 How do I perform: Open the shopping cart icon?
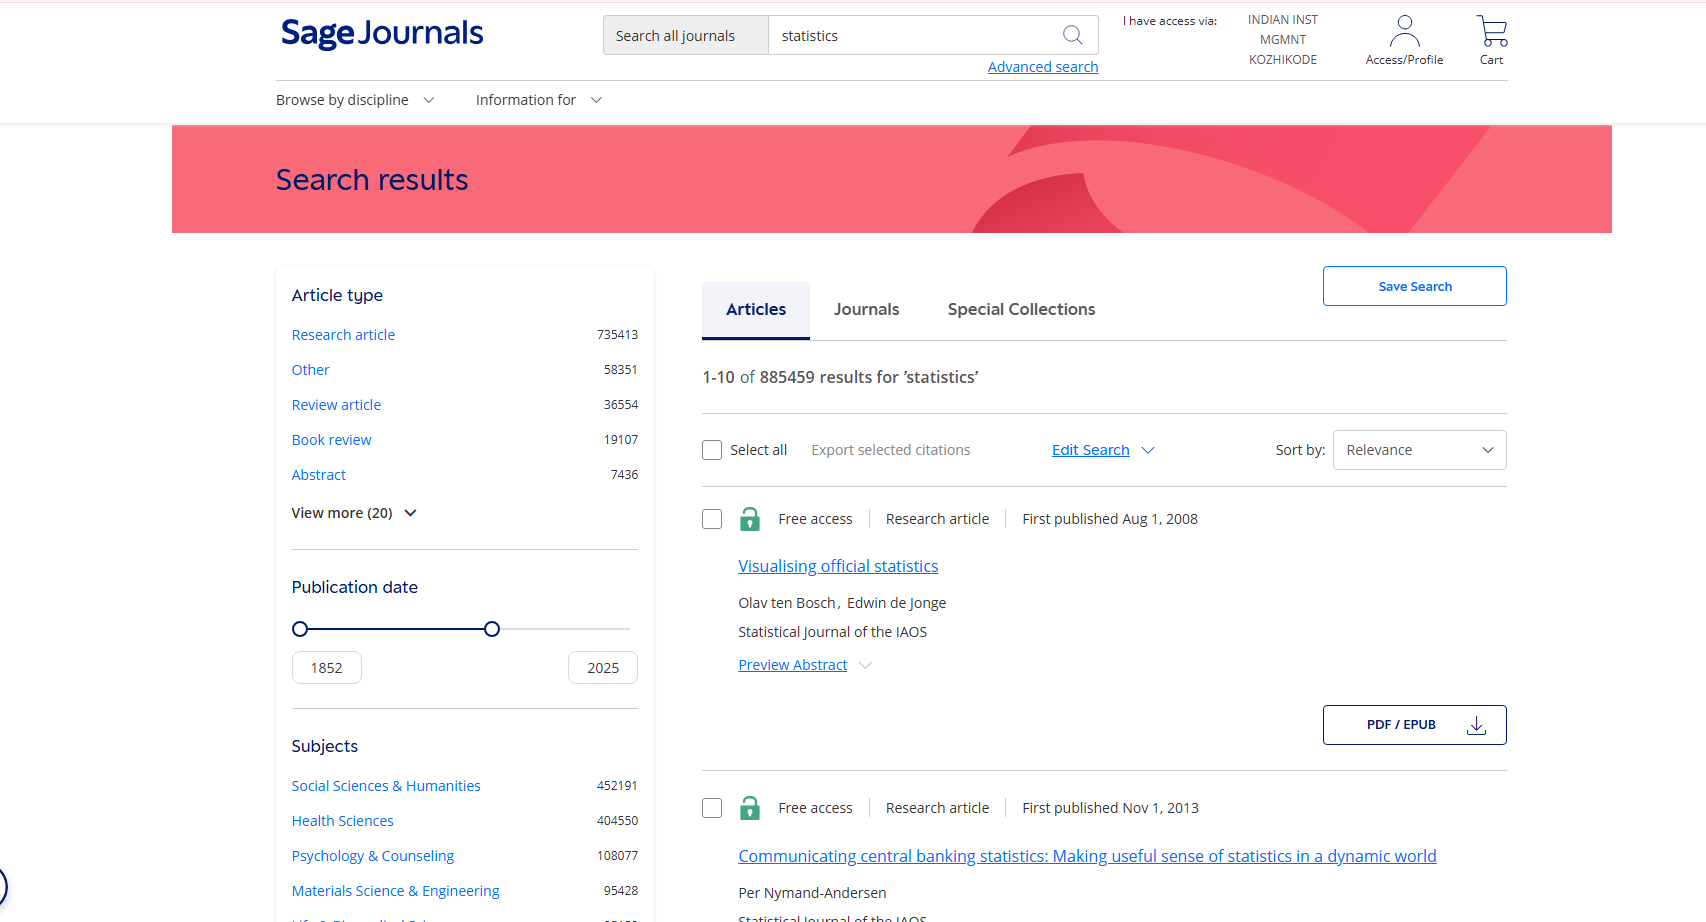1491,32
